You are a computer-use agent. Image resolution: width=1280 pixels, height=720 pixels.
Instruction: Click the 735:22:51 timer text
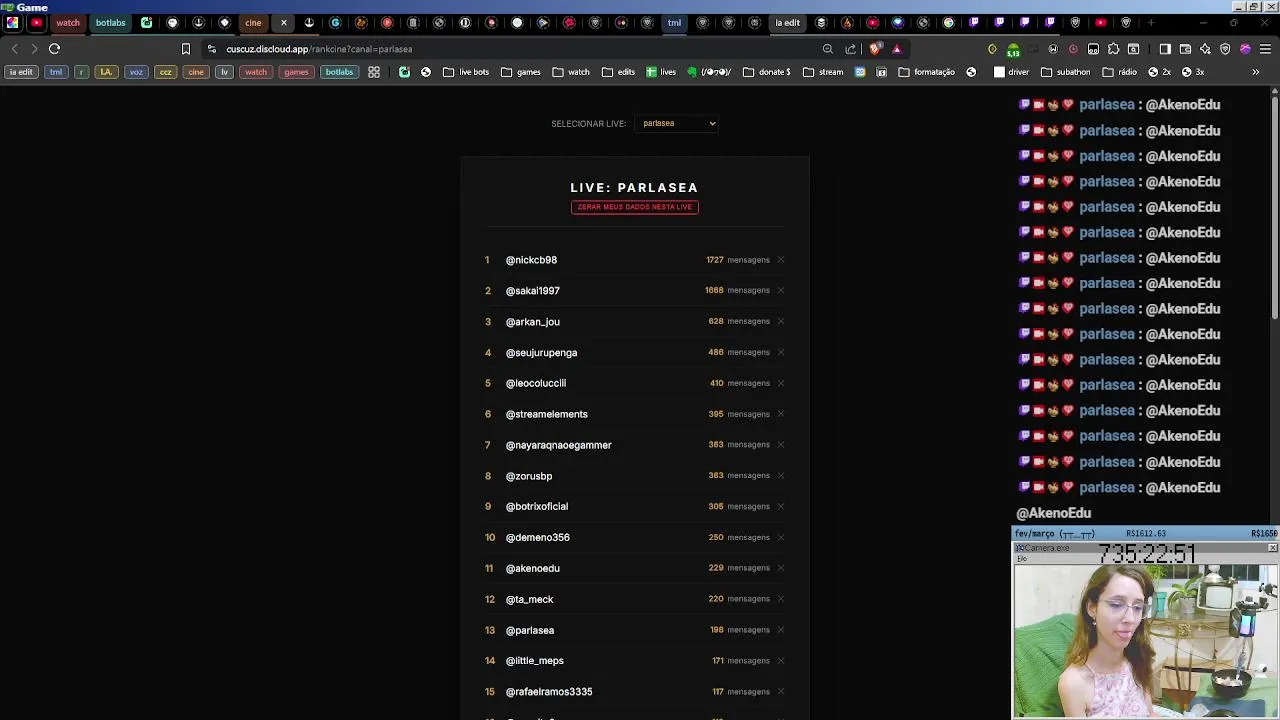[1146, 554]
